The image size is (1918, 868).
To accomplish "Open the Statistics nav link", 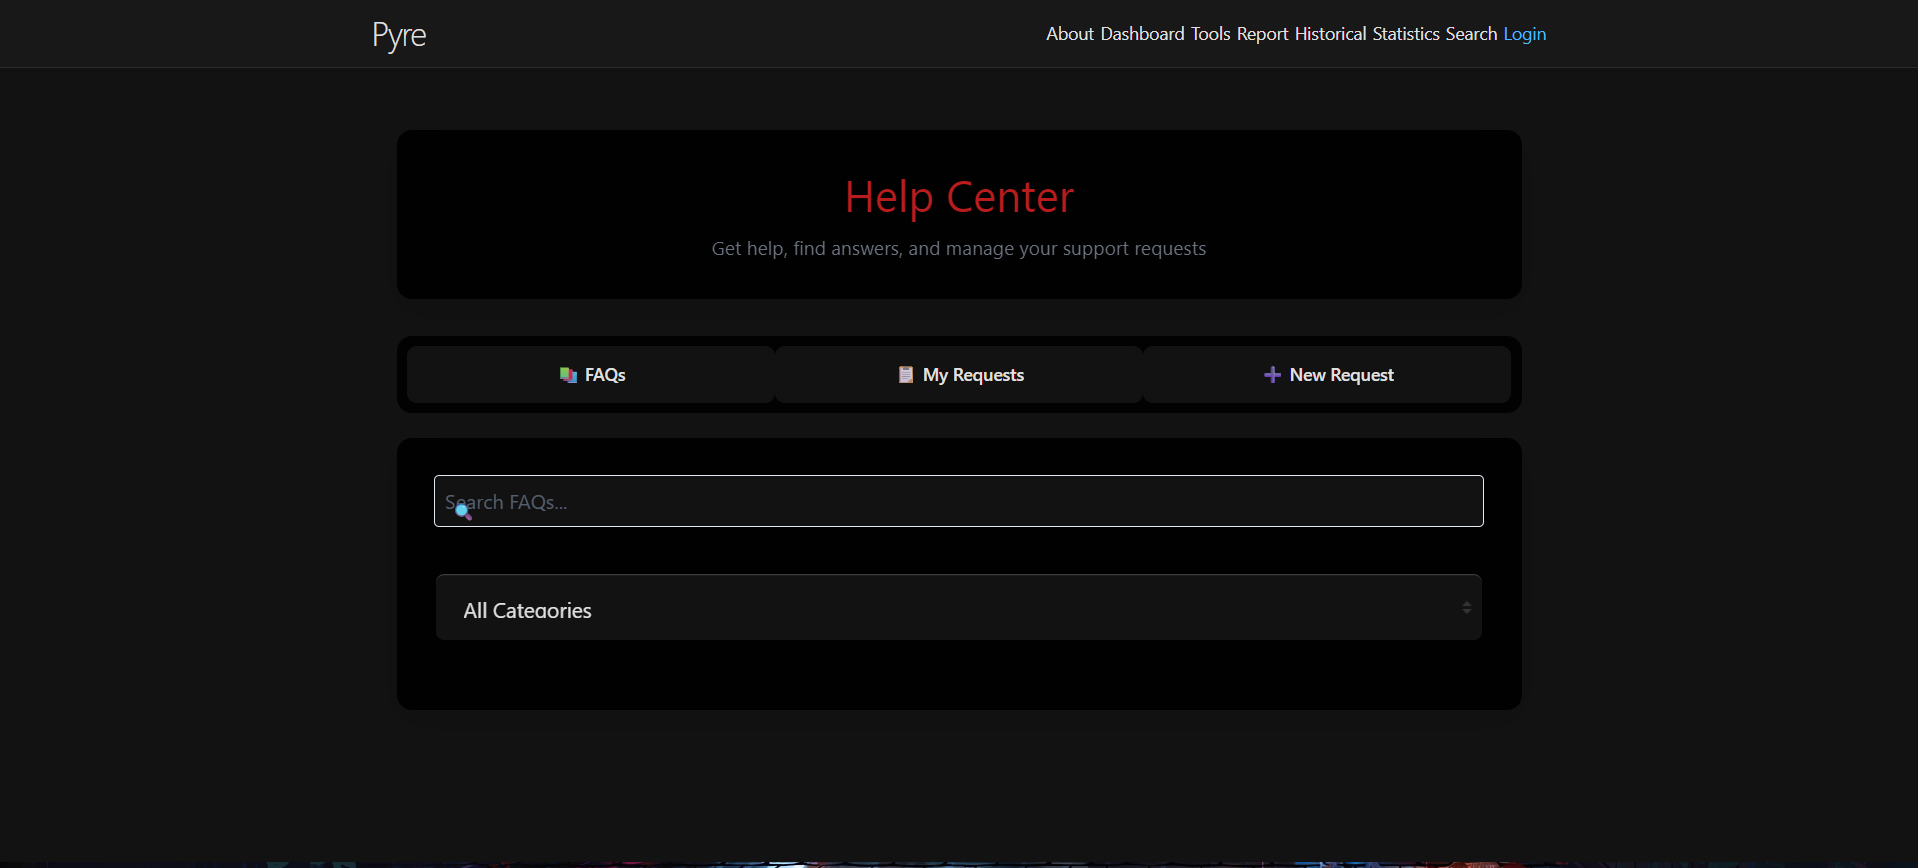I will 1406,34.
